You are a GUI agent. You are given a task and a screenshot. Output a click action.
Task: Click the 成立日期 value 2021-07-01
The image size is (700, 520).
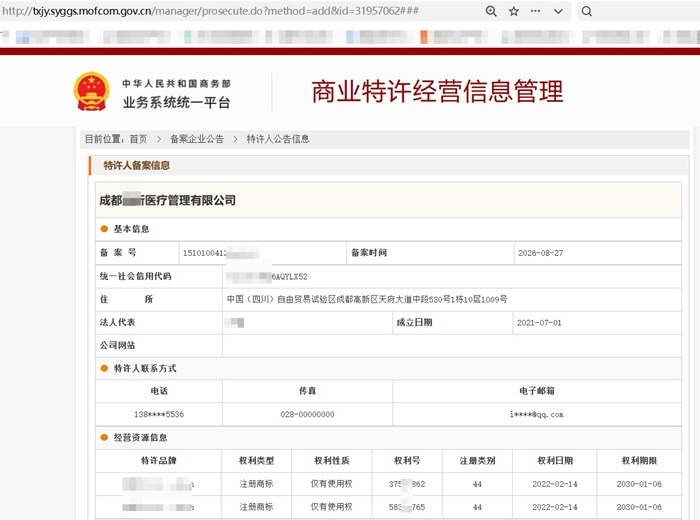point(539,323)
